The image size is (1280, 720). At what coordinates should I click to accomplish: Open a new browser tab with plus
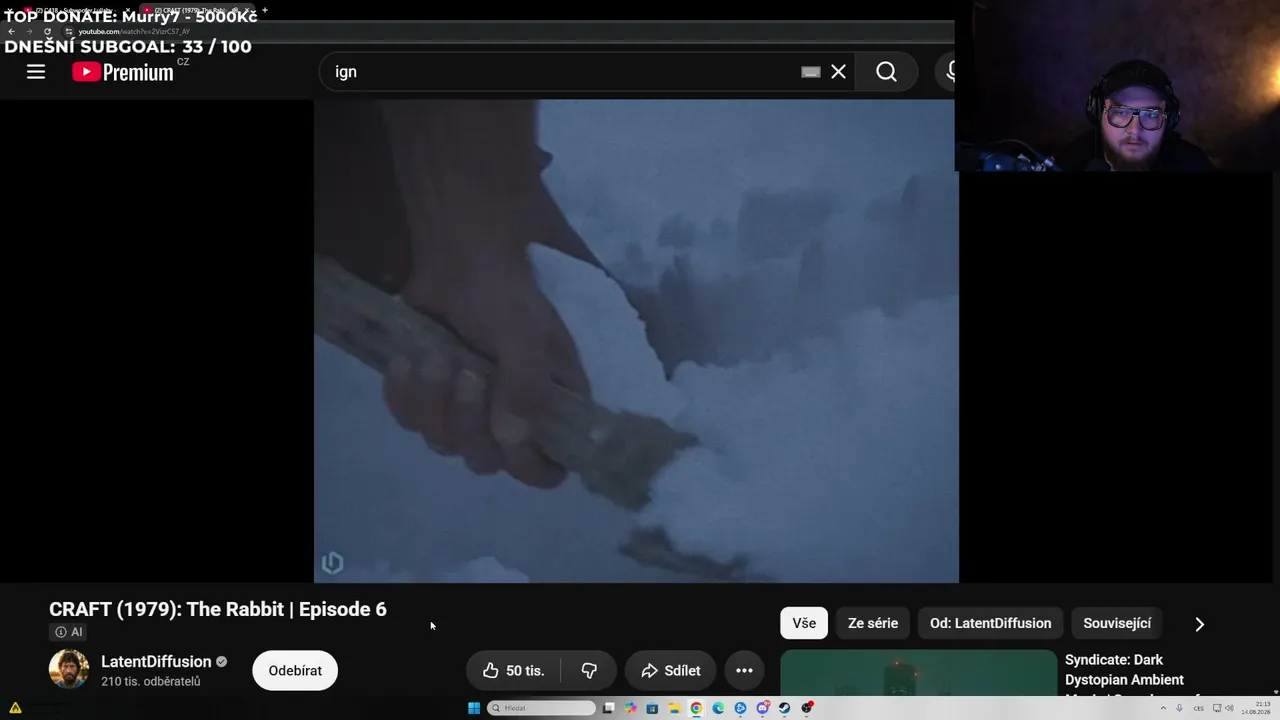coord(264,10)
